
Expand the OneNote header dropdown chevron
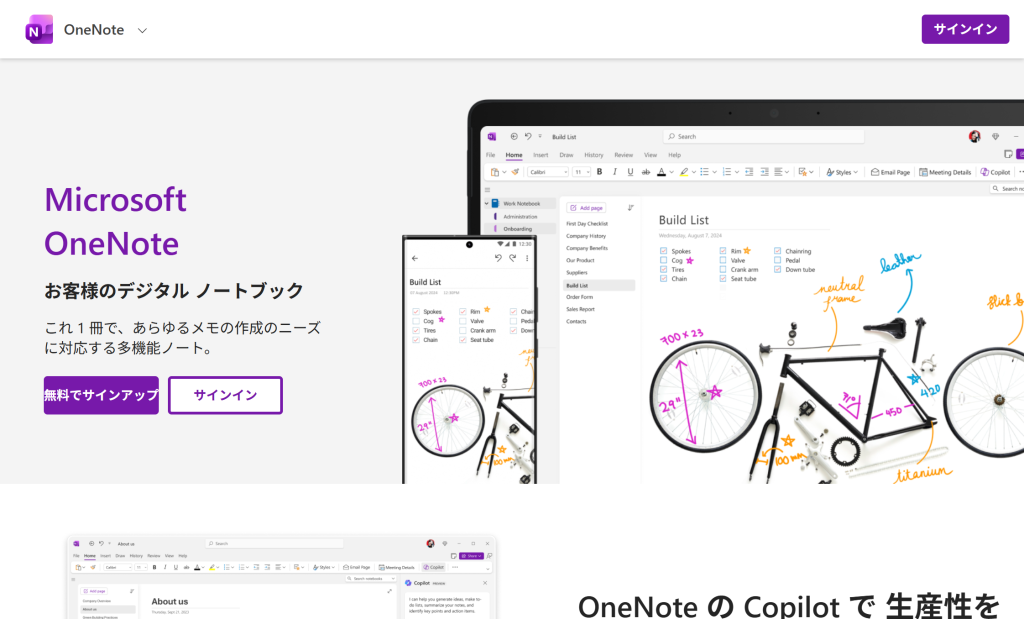142,30
